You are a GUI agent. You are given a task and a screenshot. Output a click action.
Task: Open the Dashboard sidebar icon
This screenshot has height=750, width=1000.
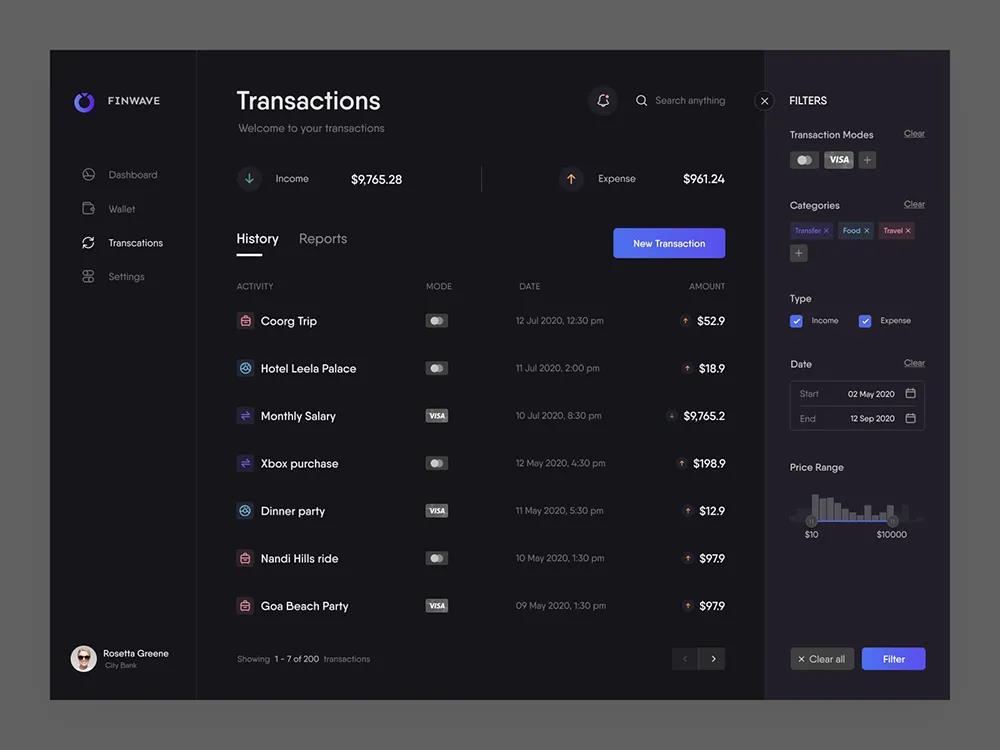(89, 174)
